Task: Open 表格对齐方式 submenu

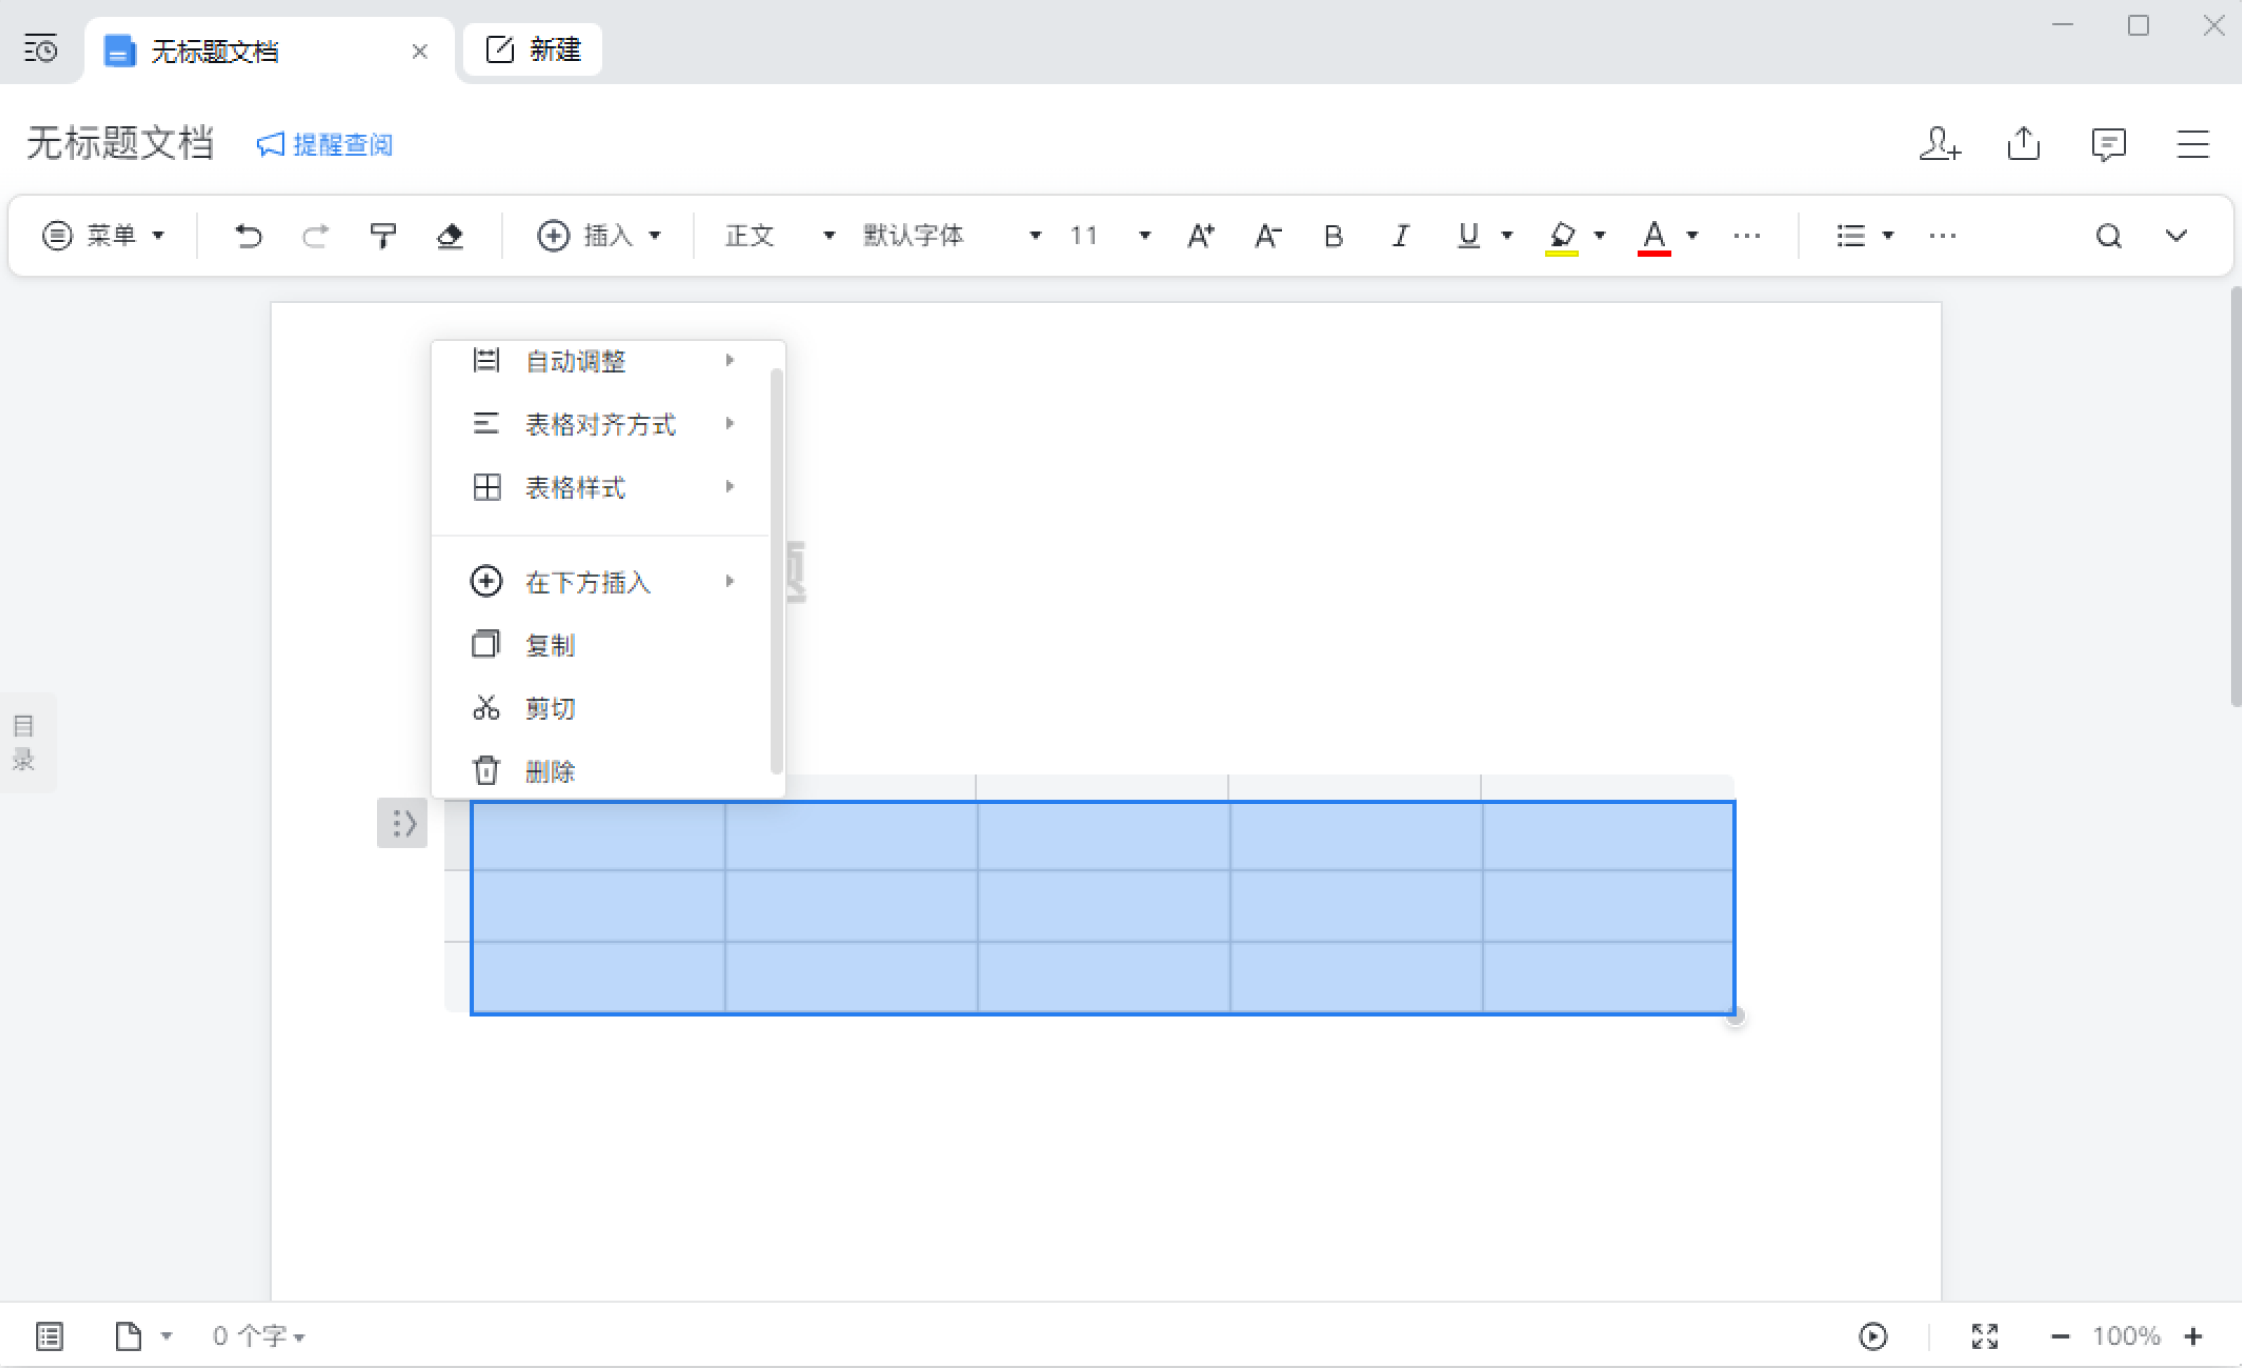Action: [x=602, y=424]
